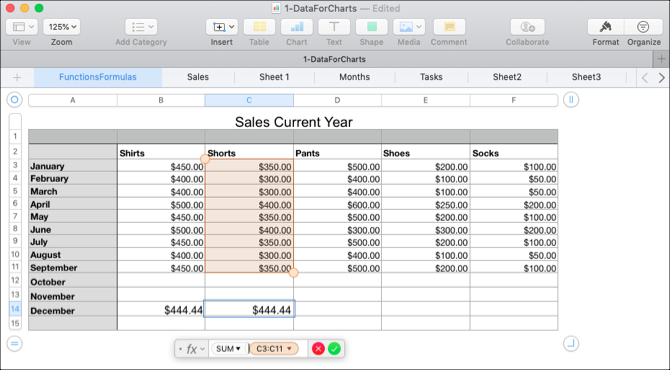Select the Socks header cell
670x370 pixels.
pos(514,153)
